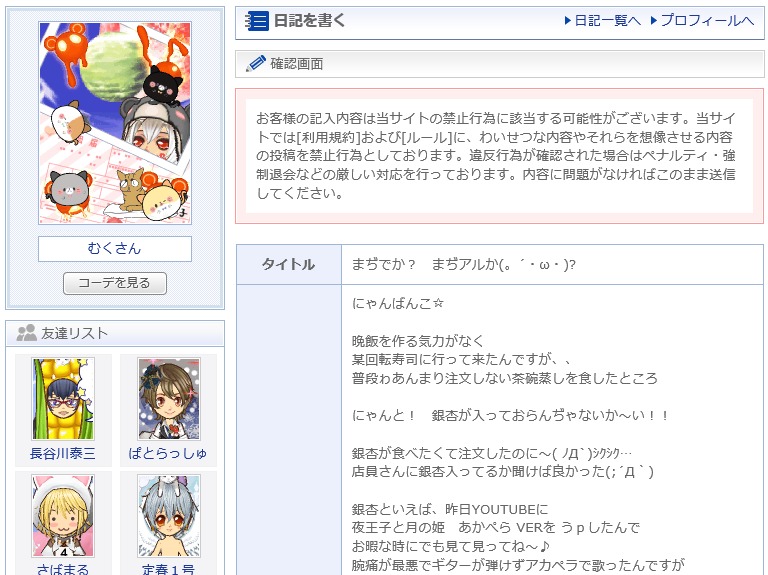
Task: Open ぱとらっしゅ's avatar thumbnail
Action: [169, 399]
